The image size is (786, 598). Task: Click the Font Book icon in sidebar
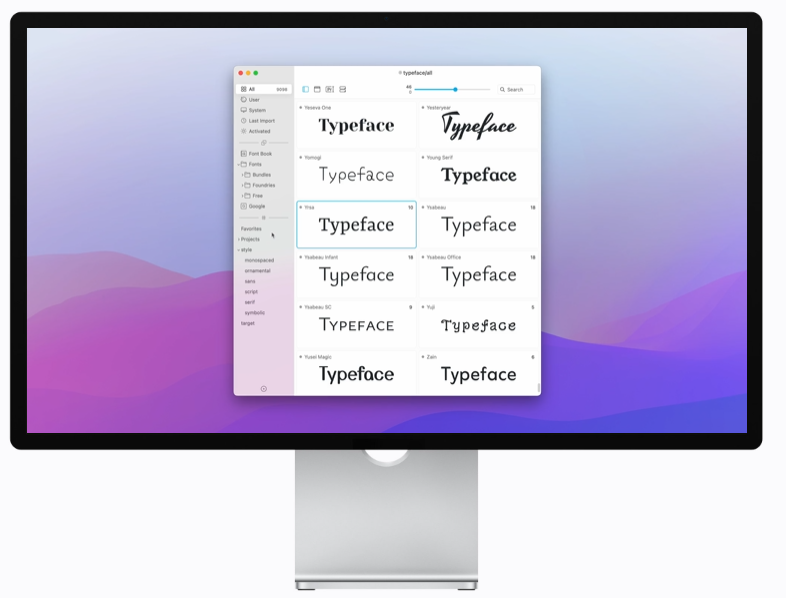[x=244, y=153]
